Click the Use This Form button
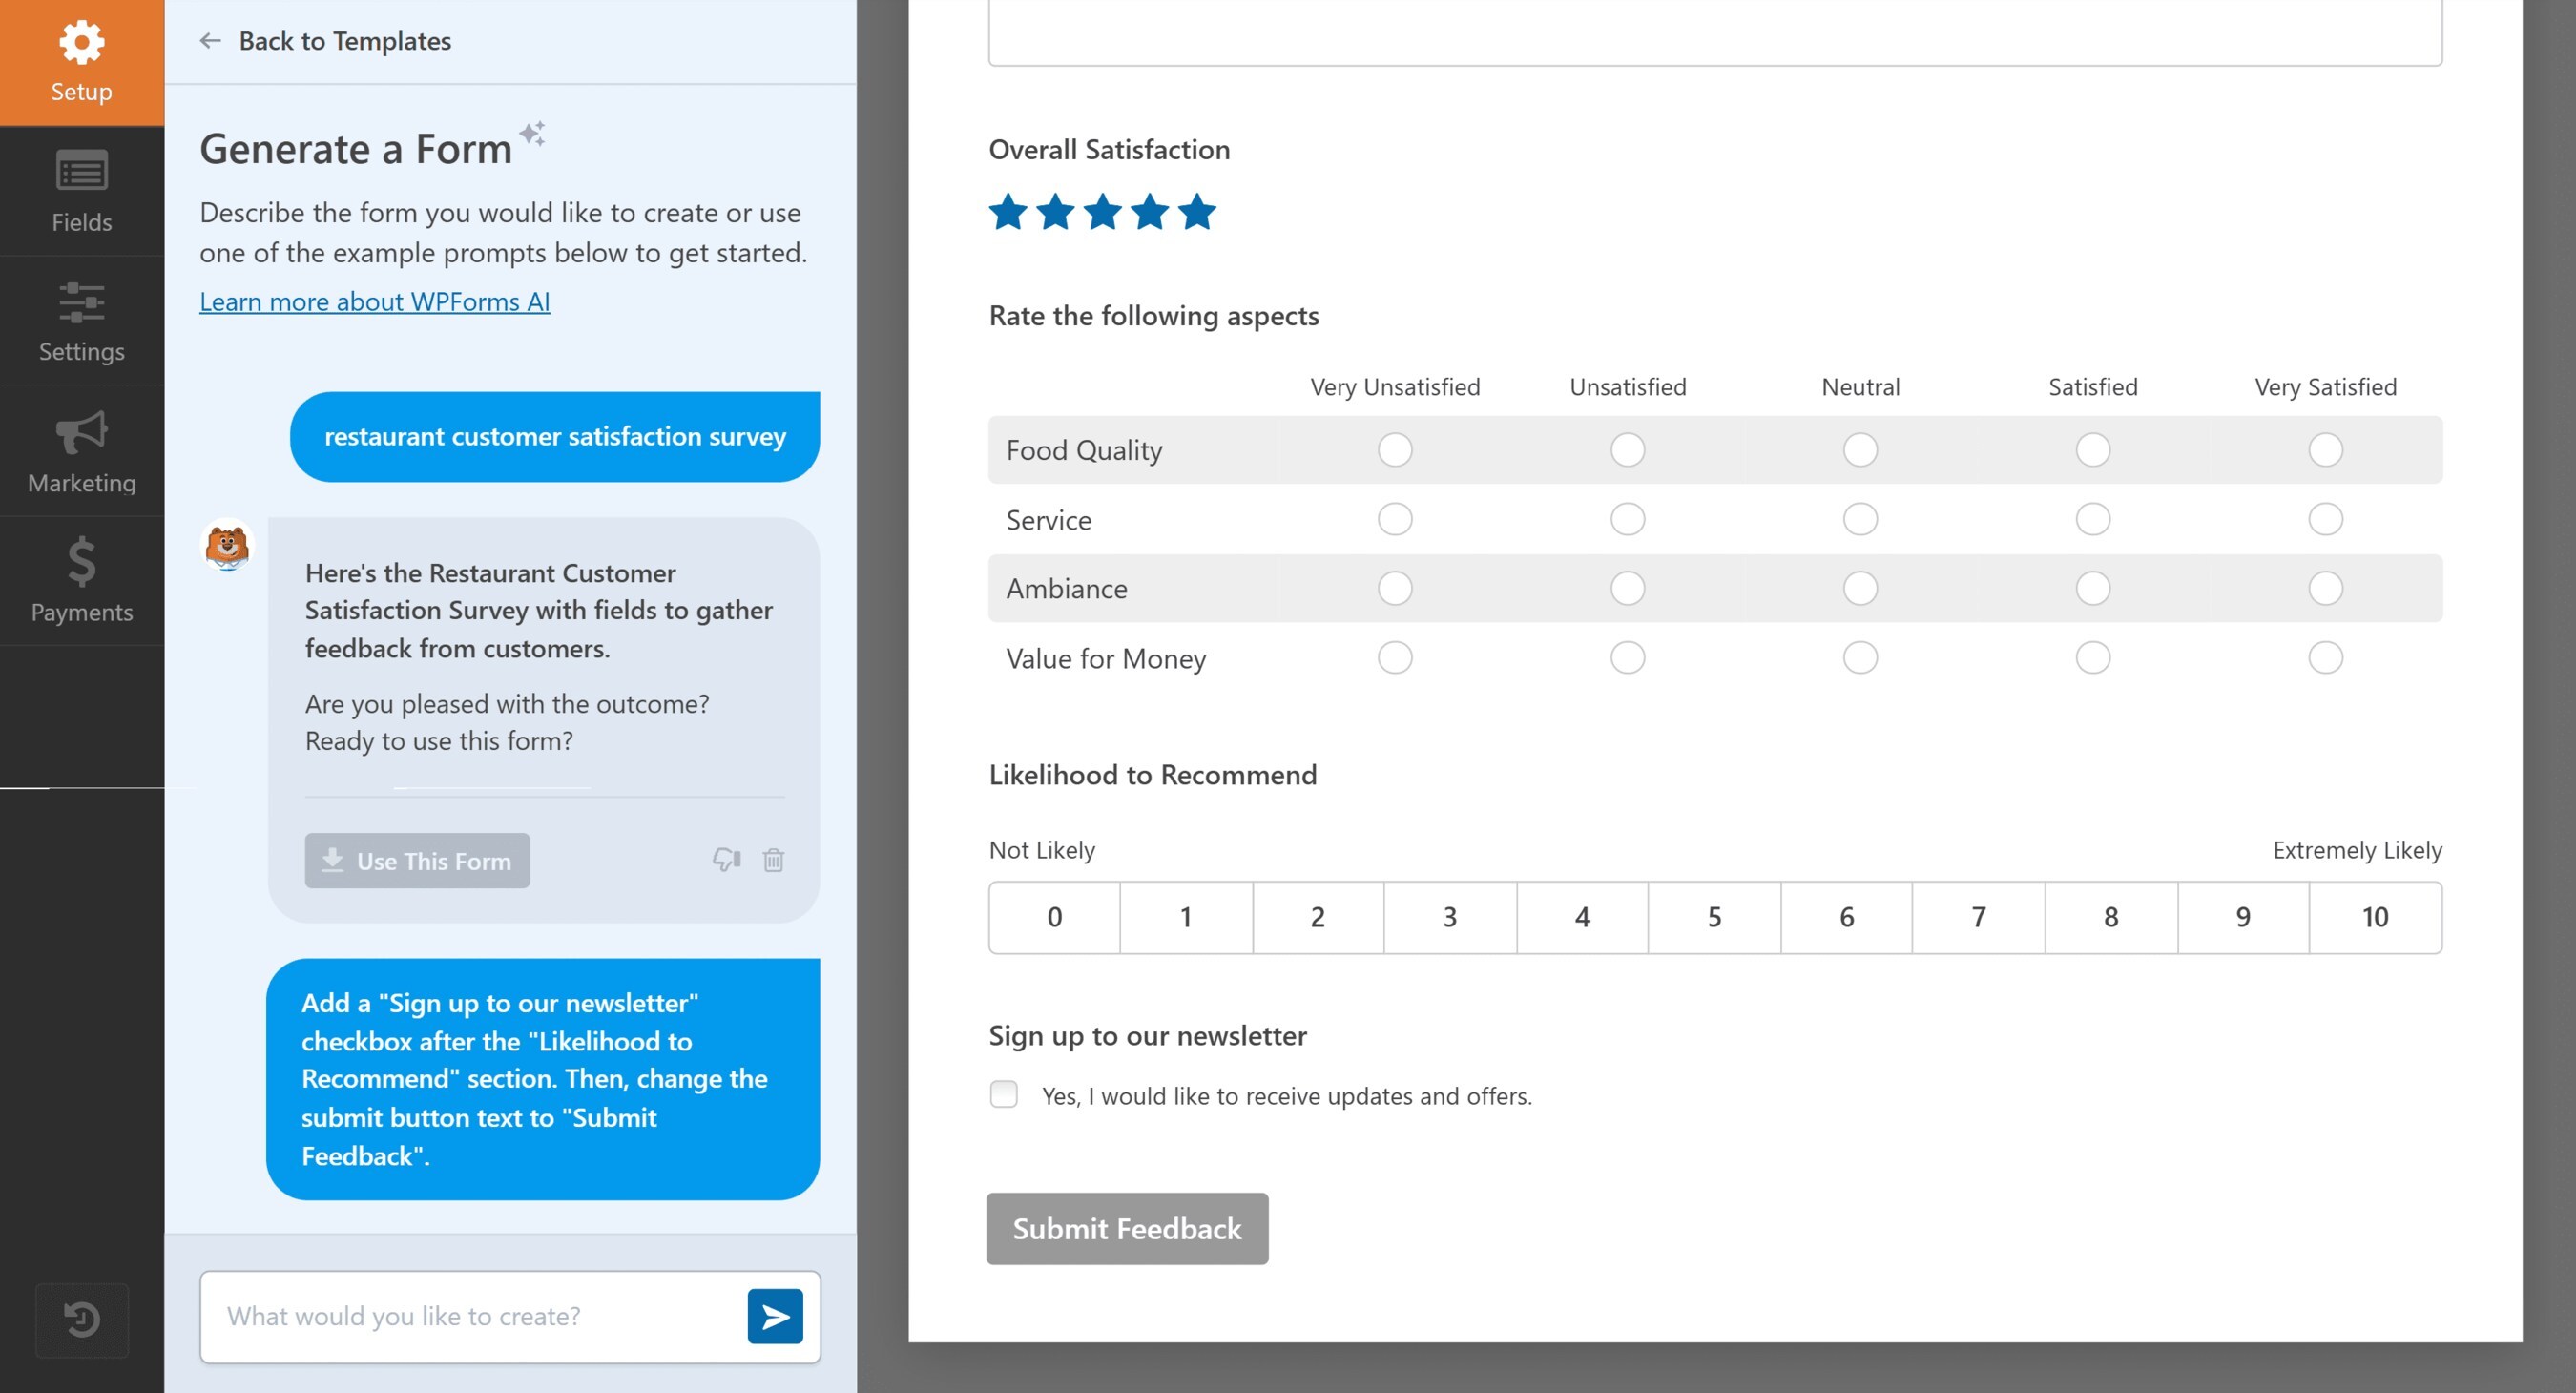 (x=417, y=860)
